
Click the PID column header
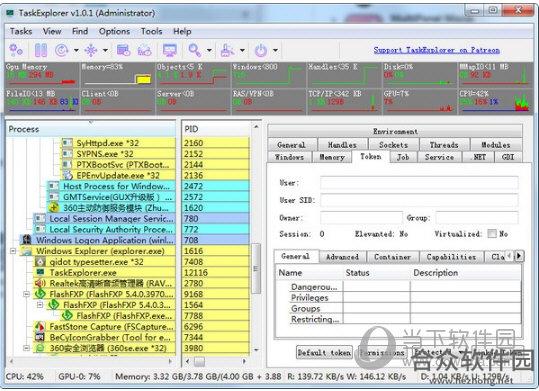pyautogui.click(x=217, y=129)
